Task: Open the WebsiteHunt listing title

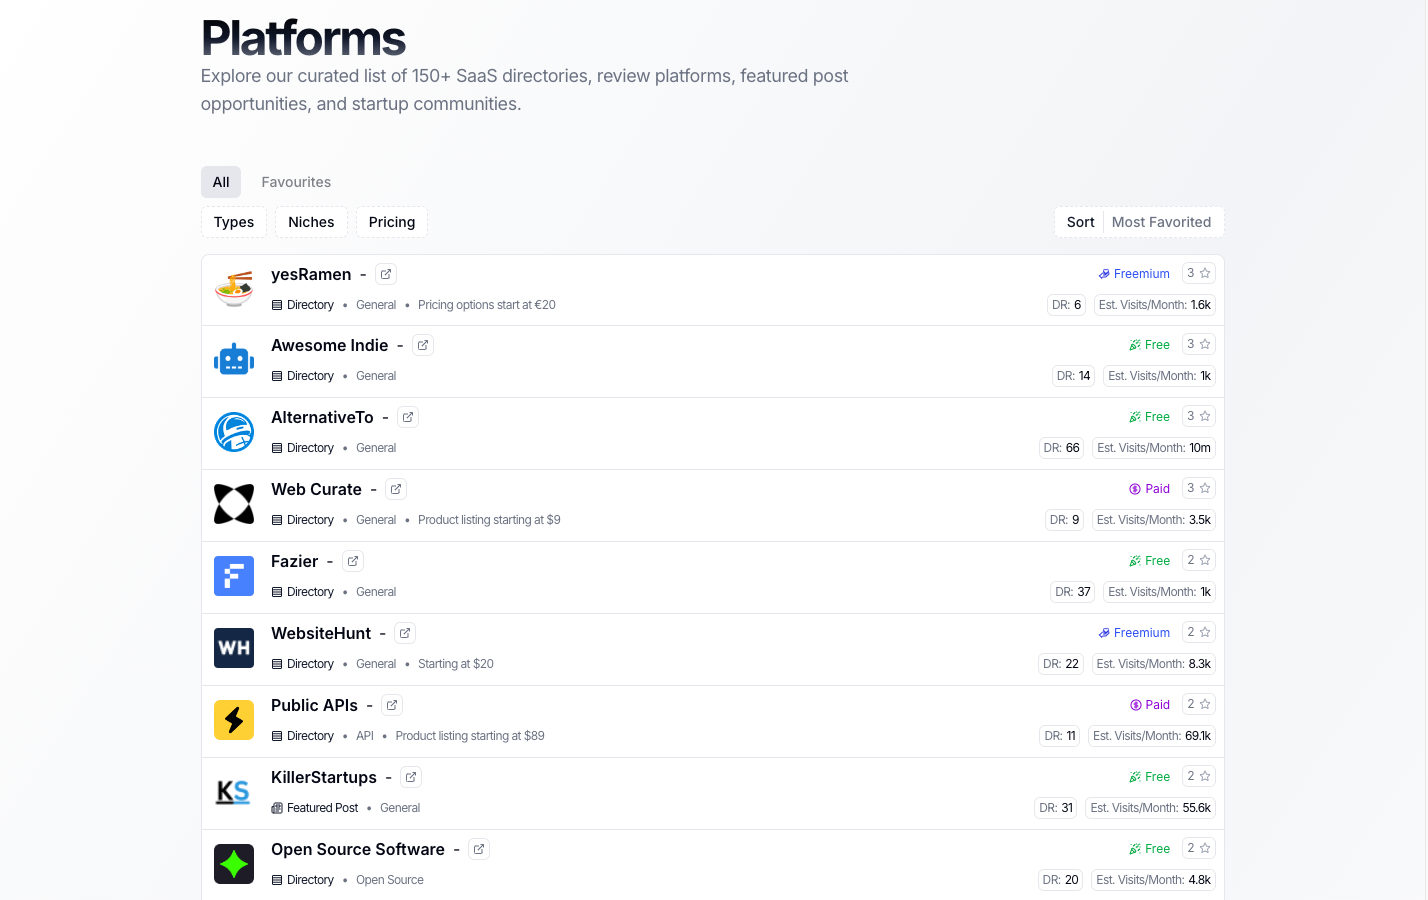Action: tap(321, 633)
